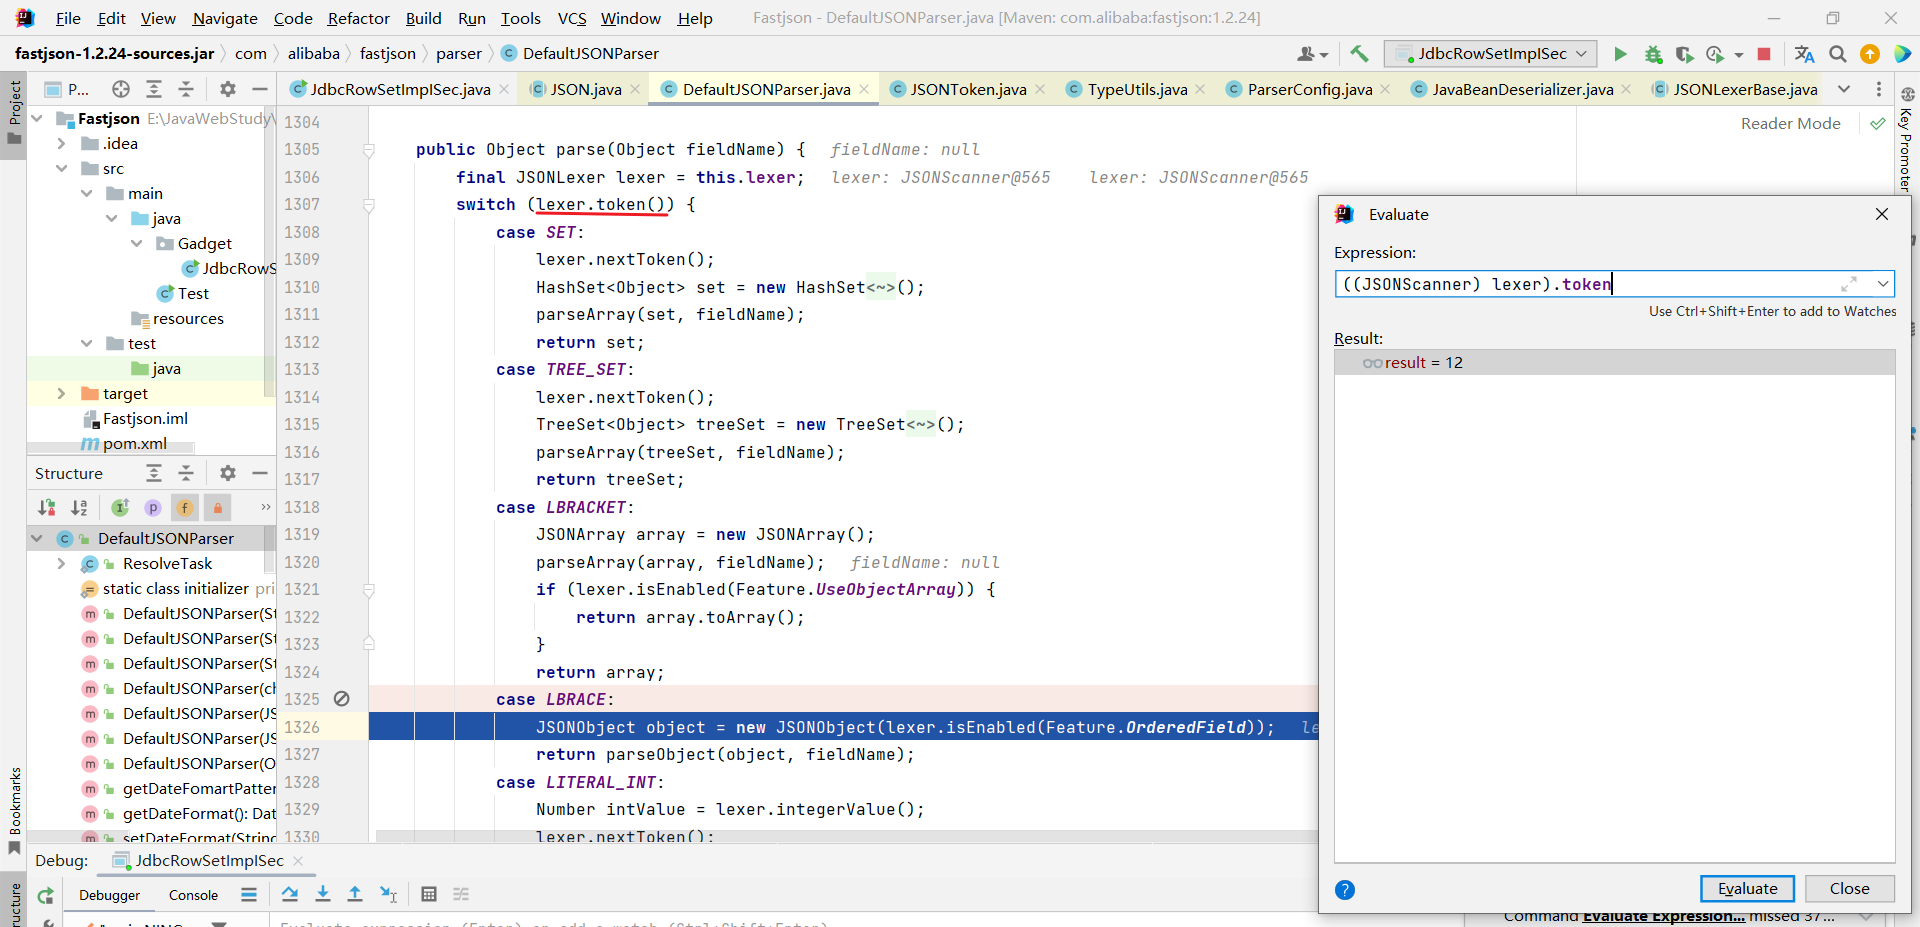Image resolution: width=1920 pixels, height=927 pixels.
Task: Collapse the main folder
Action: (x=86, y=194)
